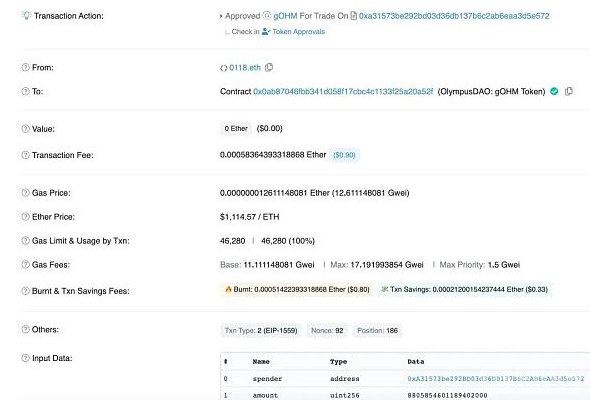This screenshot has height=400, width=590.
Task: Click the Txn Type 2 (EIP-1559) badge
Action: pyautogui.click(x=261, y=330)
